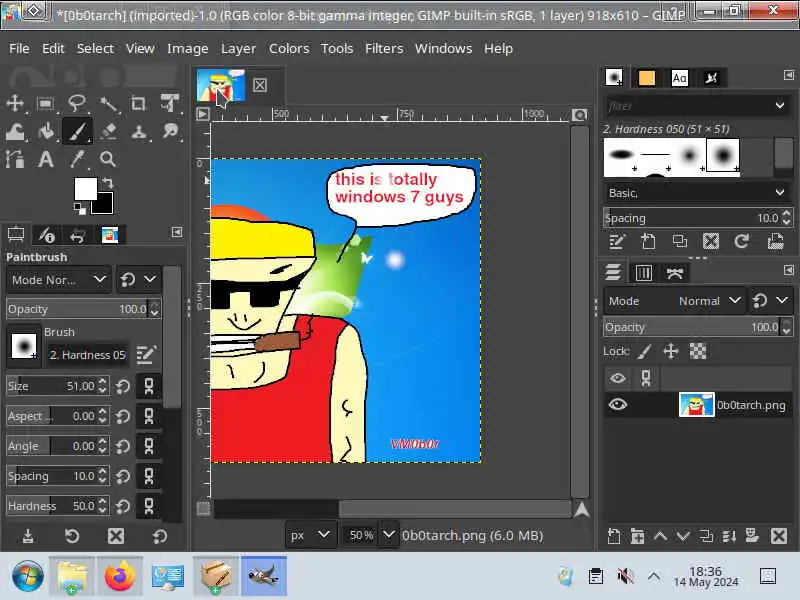Switch to the Device Status tab
The image size is (800, 600).
[47, 235]
